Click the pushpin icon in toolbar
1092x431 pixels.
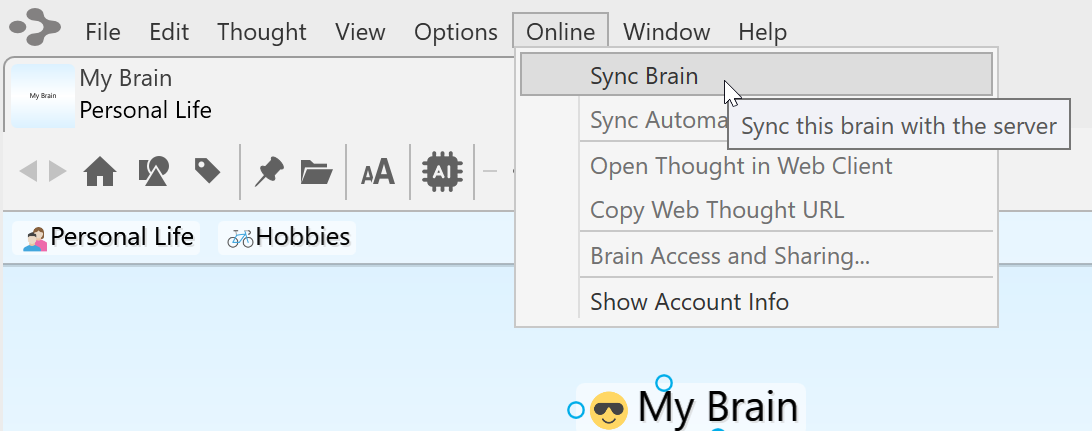(267, 172)
